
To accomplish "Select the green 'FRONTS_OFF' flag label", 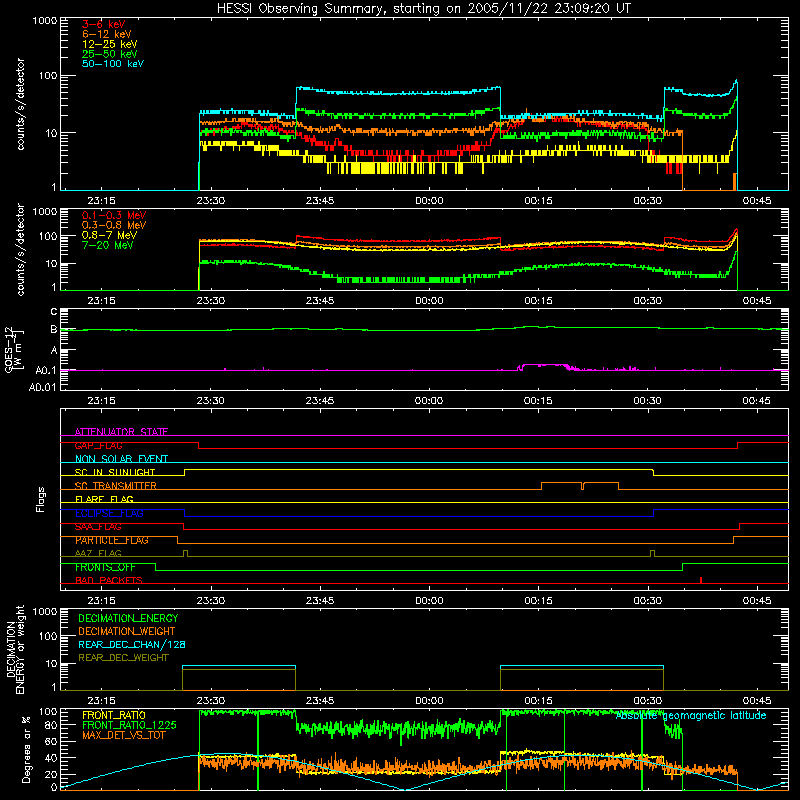I will (x=105, y=567).
